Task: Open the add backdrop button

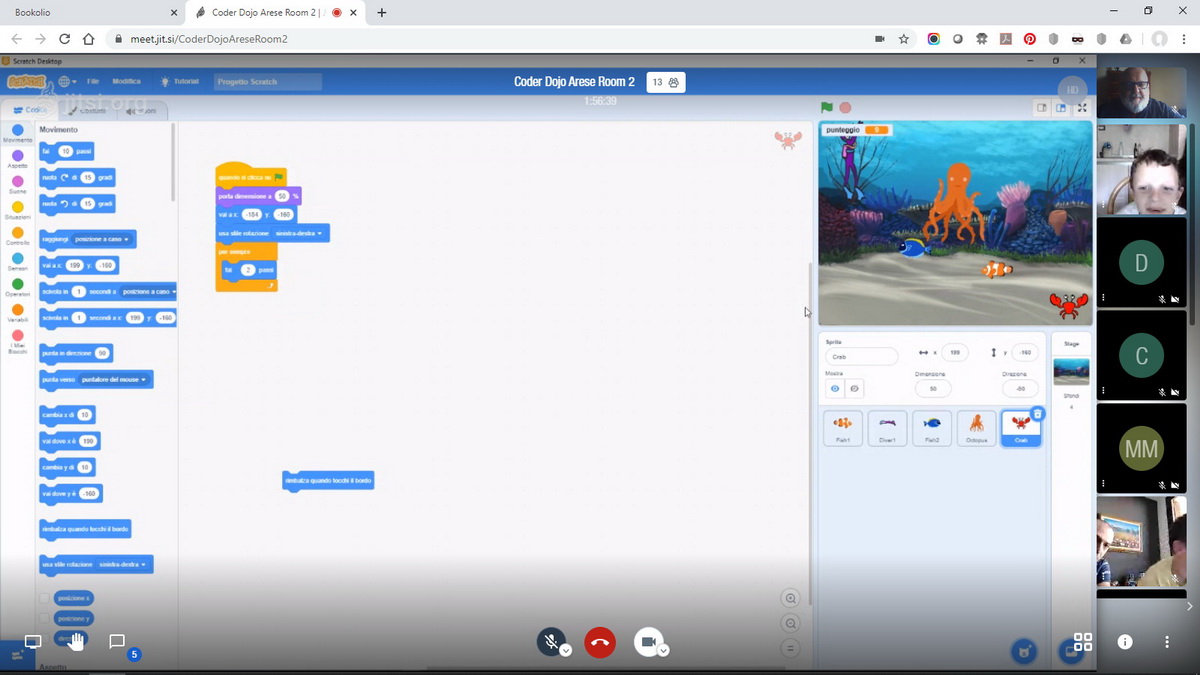Action: [x=1069, y=652]
